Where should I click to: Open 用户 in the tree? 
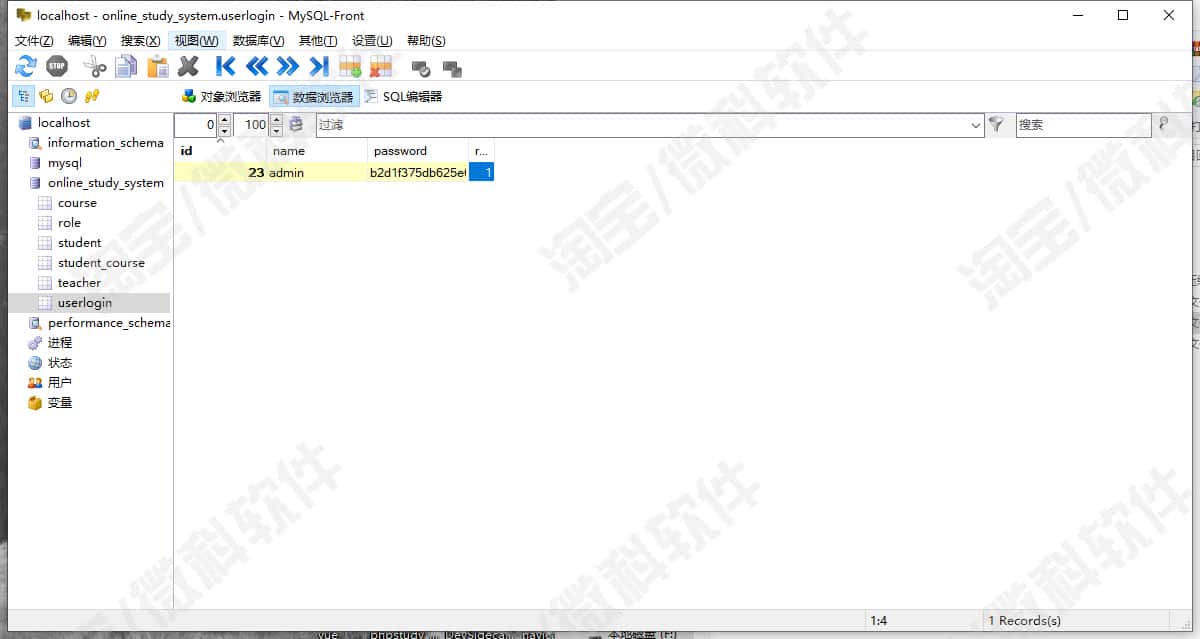[x=60, y=383]
